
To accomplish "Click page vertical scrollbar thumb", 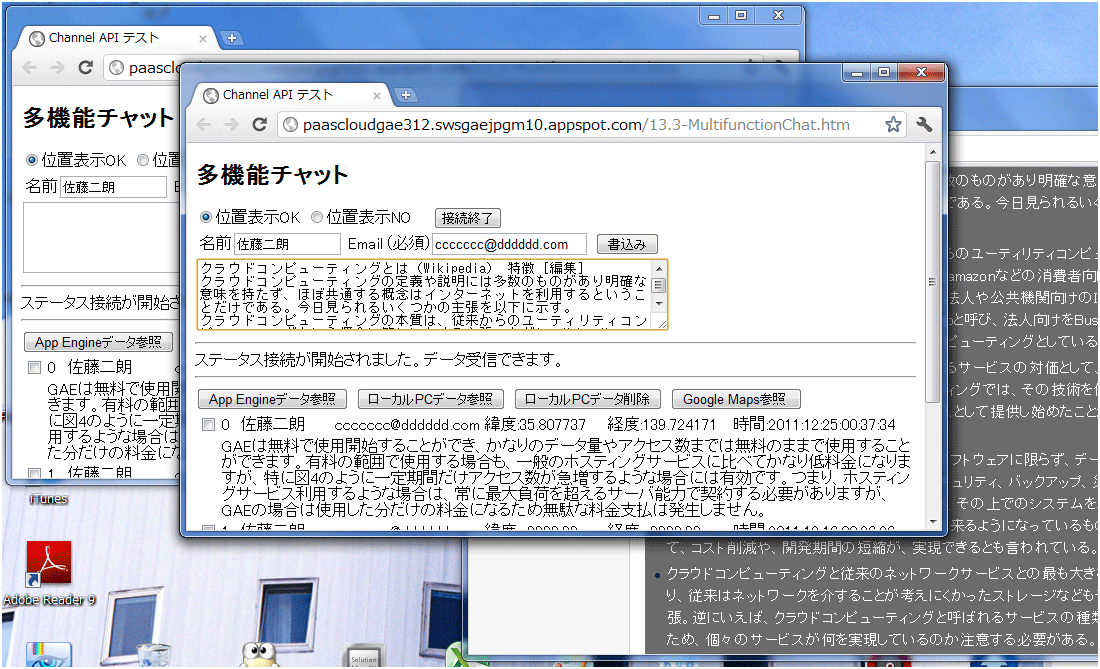I will [932, 282].
